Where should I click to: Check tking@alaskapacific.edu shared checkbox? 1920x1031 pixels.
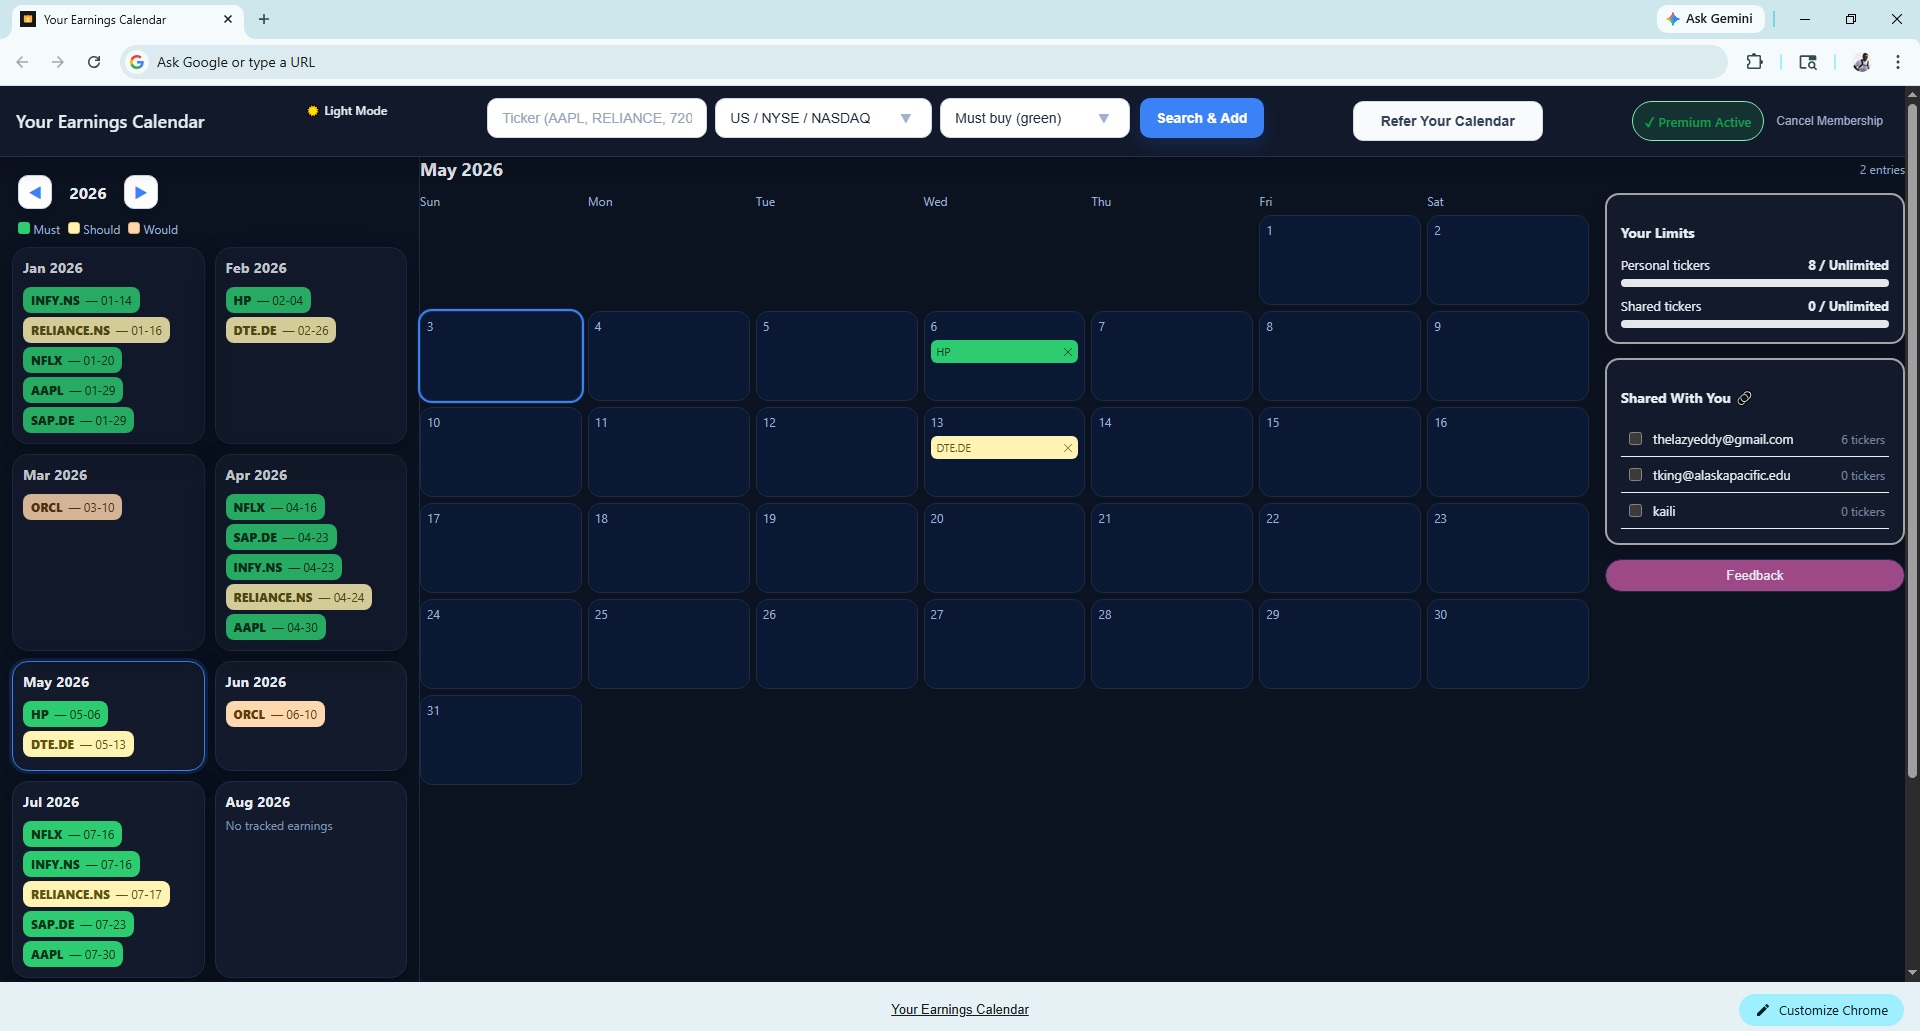click(1636, 475)
